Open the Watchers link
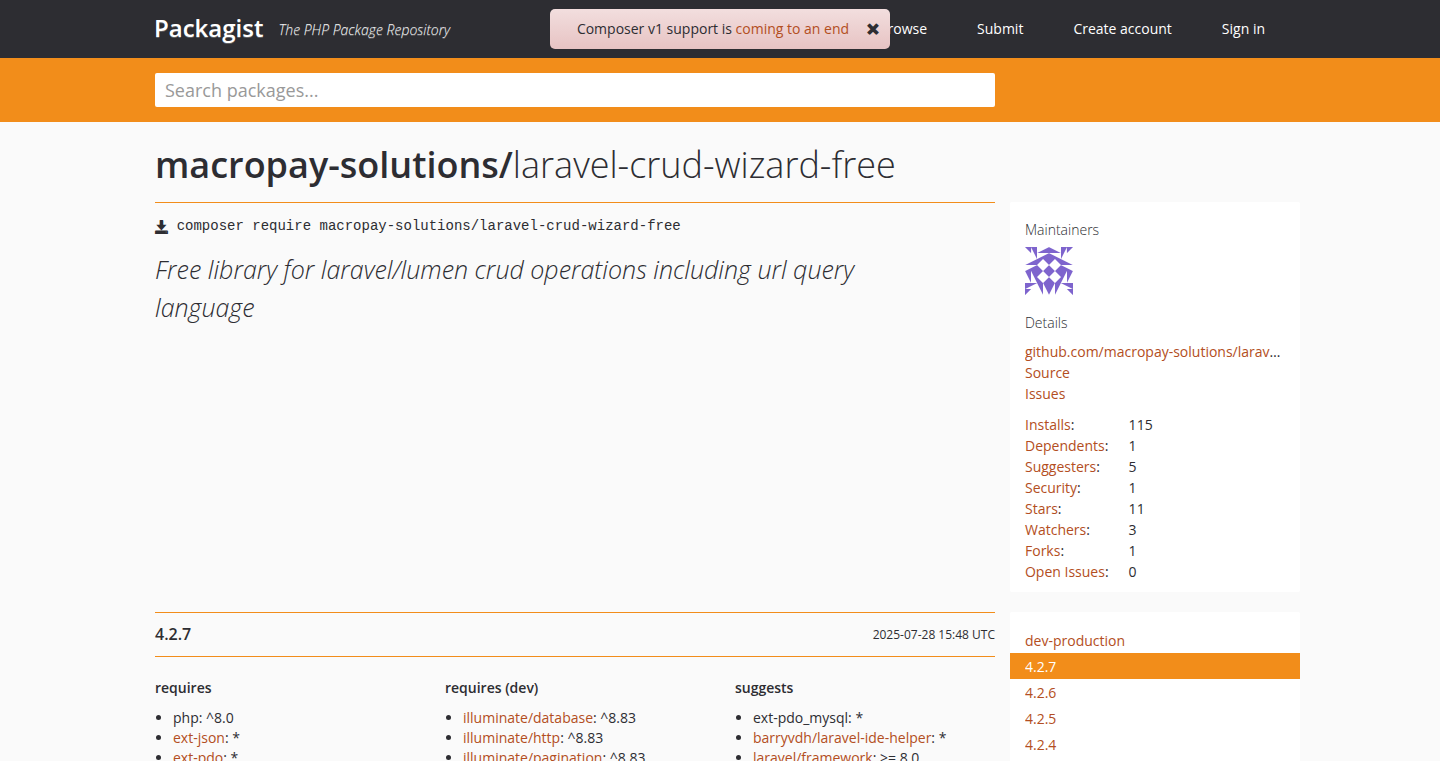This screenshot has height=761, width=1440. [1057, 530]
